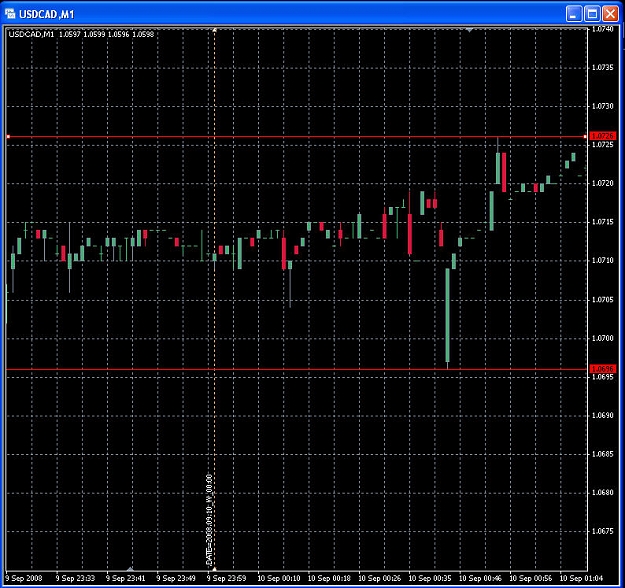Click the 1.0715 price scale label
The width and height of the screenshot is (625, 588).
coord(602,222)
